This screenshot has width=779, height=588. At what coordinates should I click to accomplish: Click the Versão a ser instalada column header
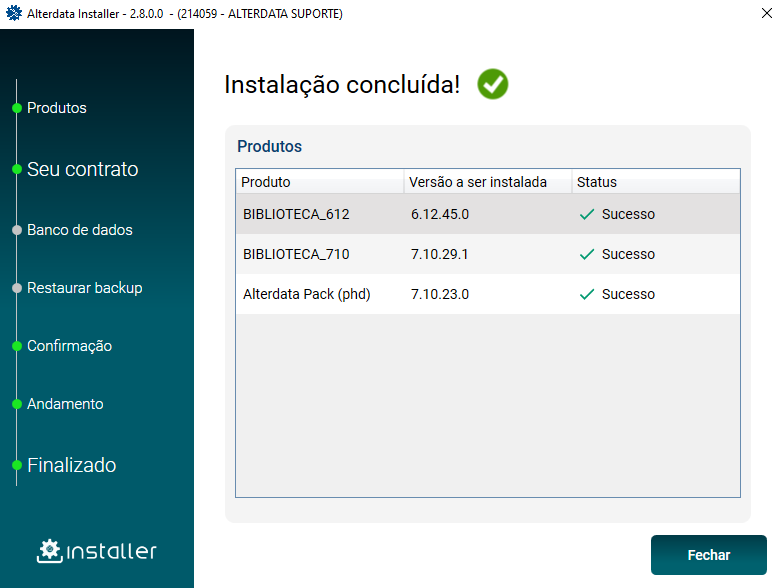488,182
